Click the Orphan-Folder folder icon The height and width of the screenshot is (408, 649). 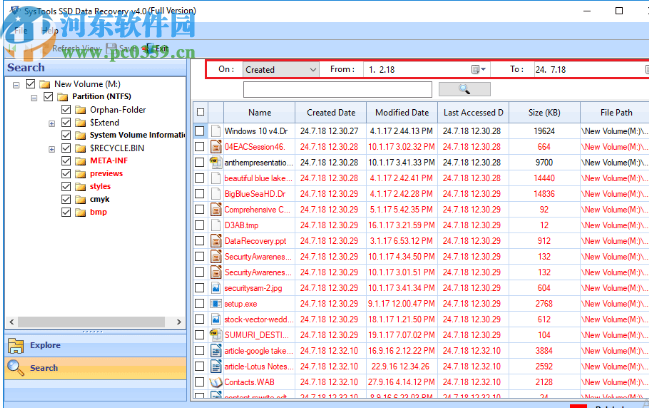tap(80, 110)
